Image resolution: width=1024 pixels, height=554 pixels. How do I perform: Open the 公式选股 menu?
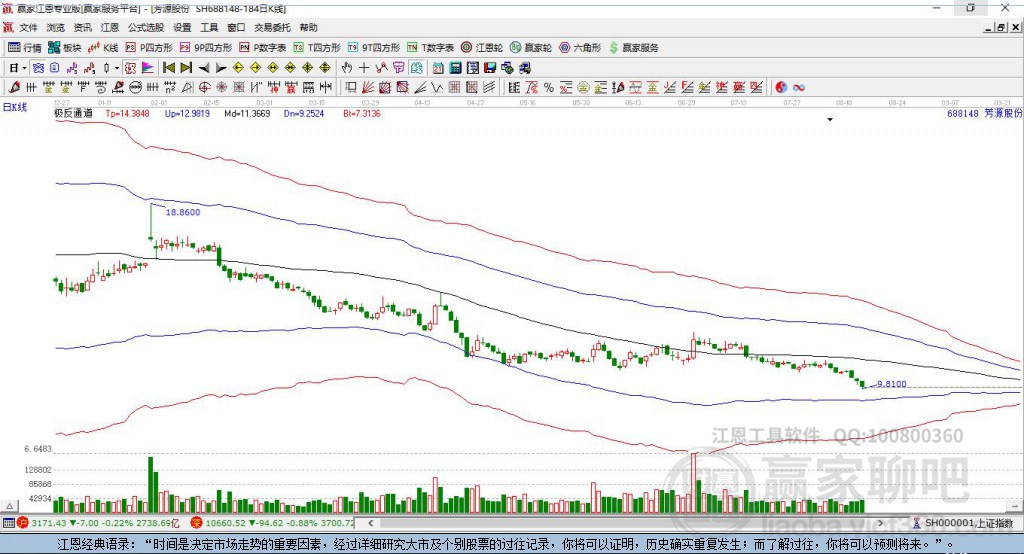(146, 27)
